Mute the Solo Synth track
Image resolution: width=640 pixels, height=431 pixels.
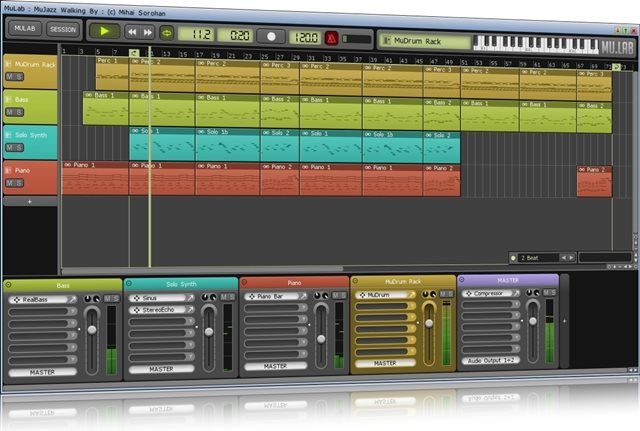pyautogui.click(x=9, y=147)
